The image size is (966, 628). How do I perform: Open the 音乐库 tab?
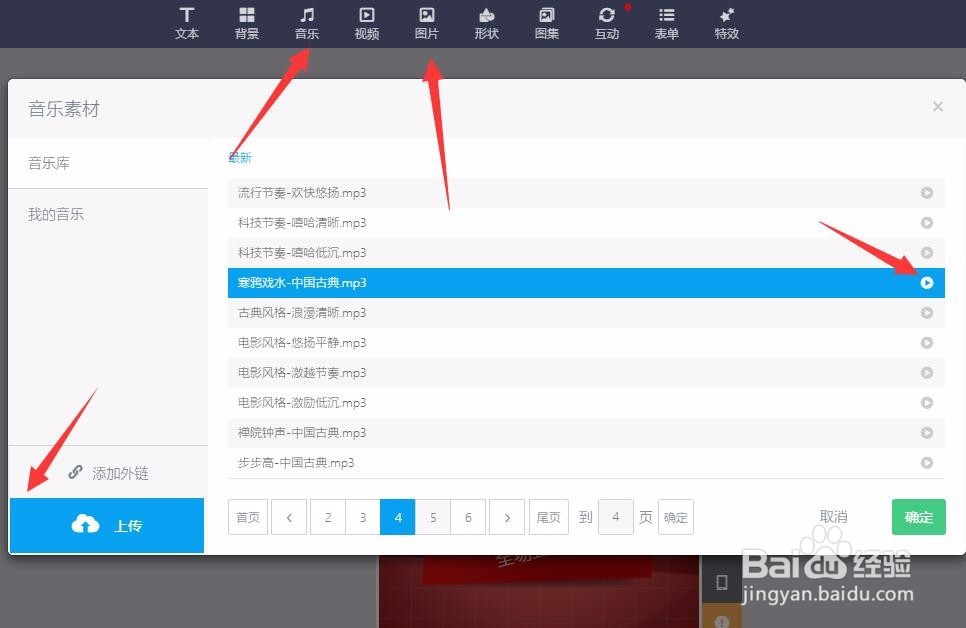49,163
